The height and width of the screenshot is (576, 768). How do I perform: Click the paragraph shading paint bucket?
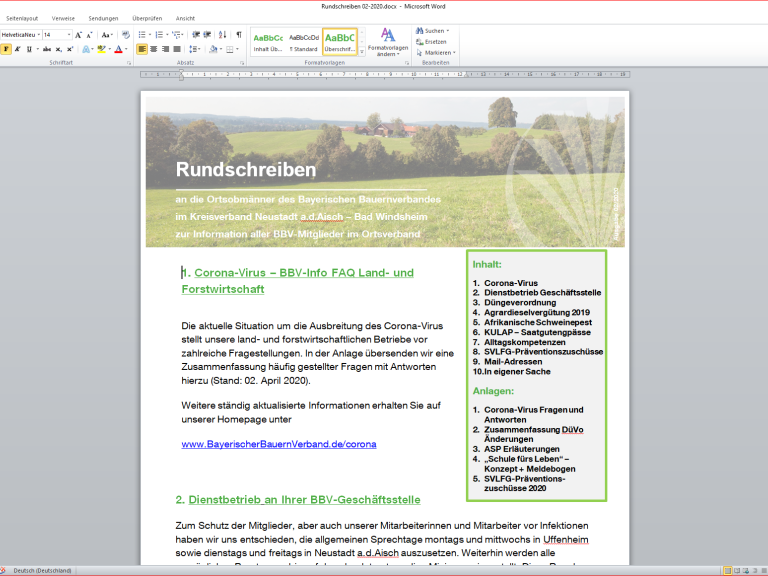(213, 49)
